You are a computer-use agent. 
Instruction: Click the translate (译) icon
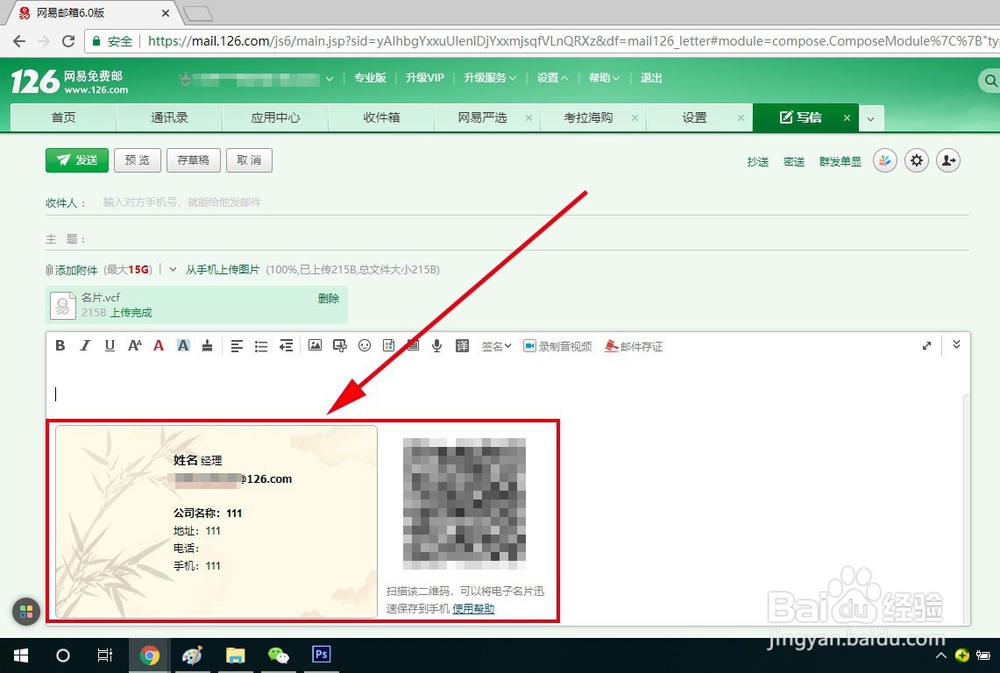(462, 346)
